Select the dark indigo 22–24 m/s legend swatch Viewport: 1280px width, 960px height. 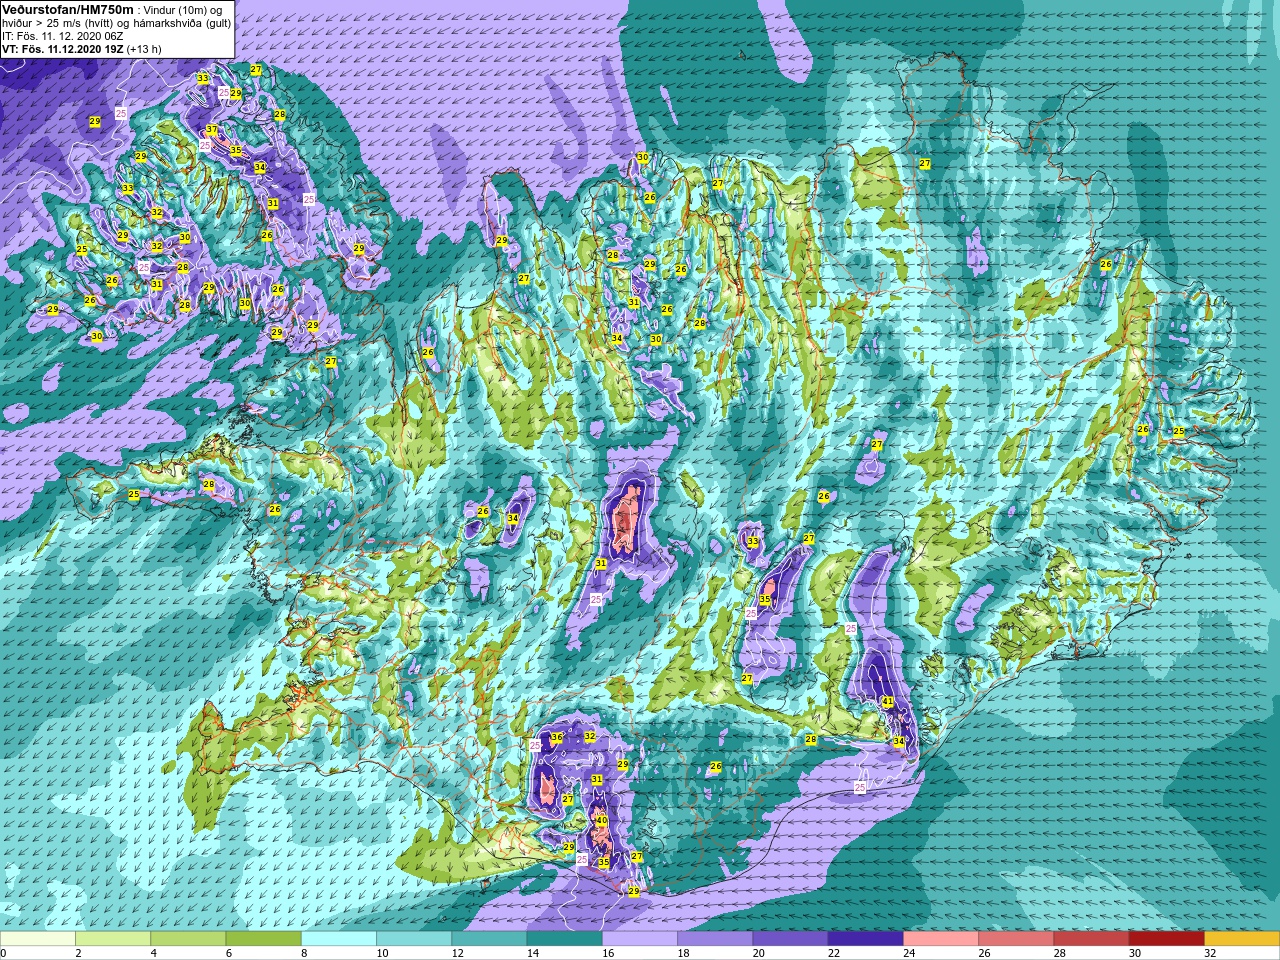coord(865,939)
